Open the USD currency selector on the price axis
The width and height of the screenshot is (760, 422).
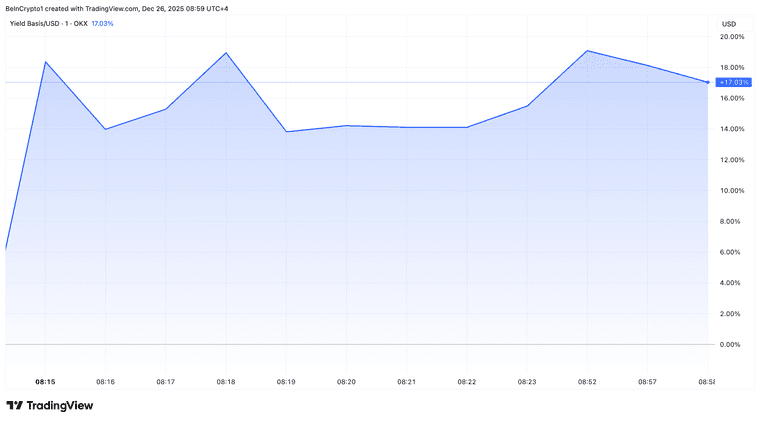(x=728, y=23)
